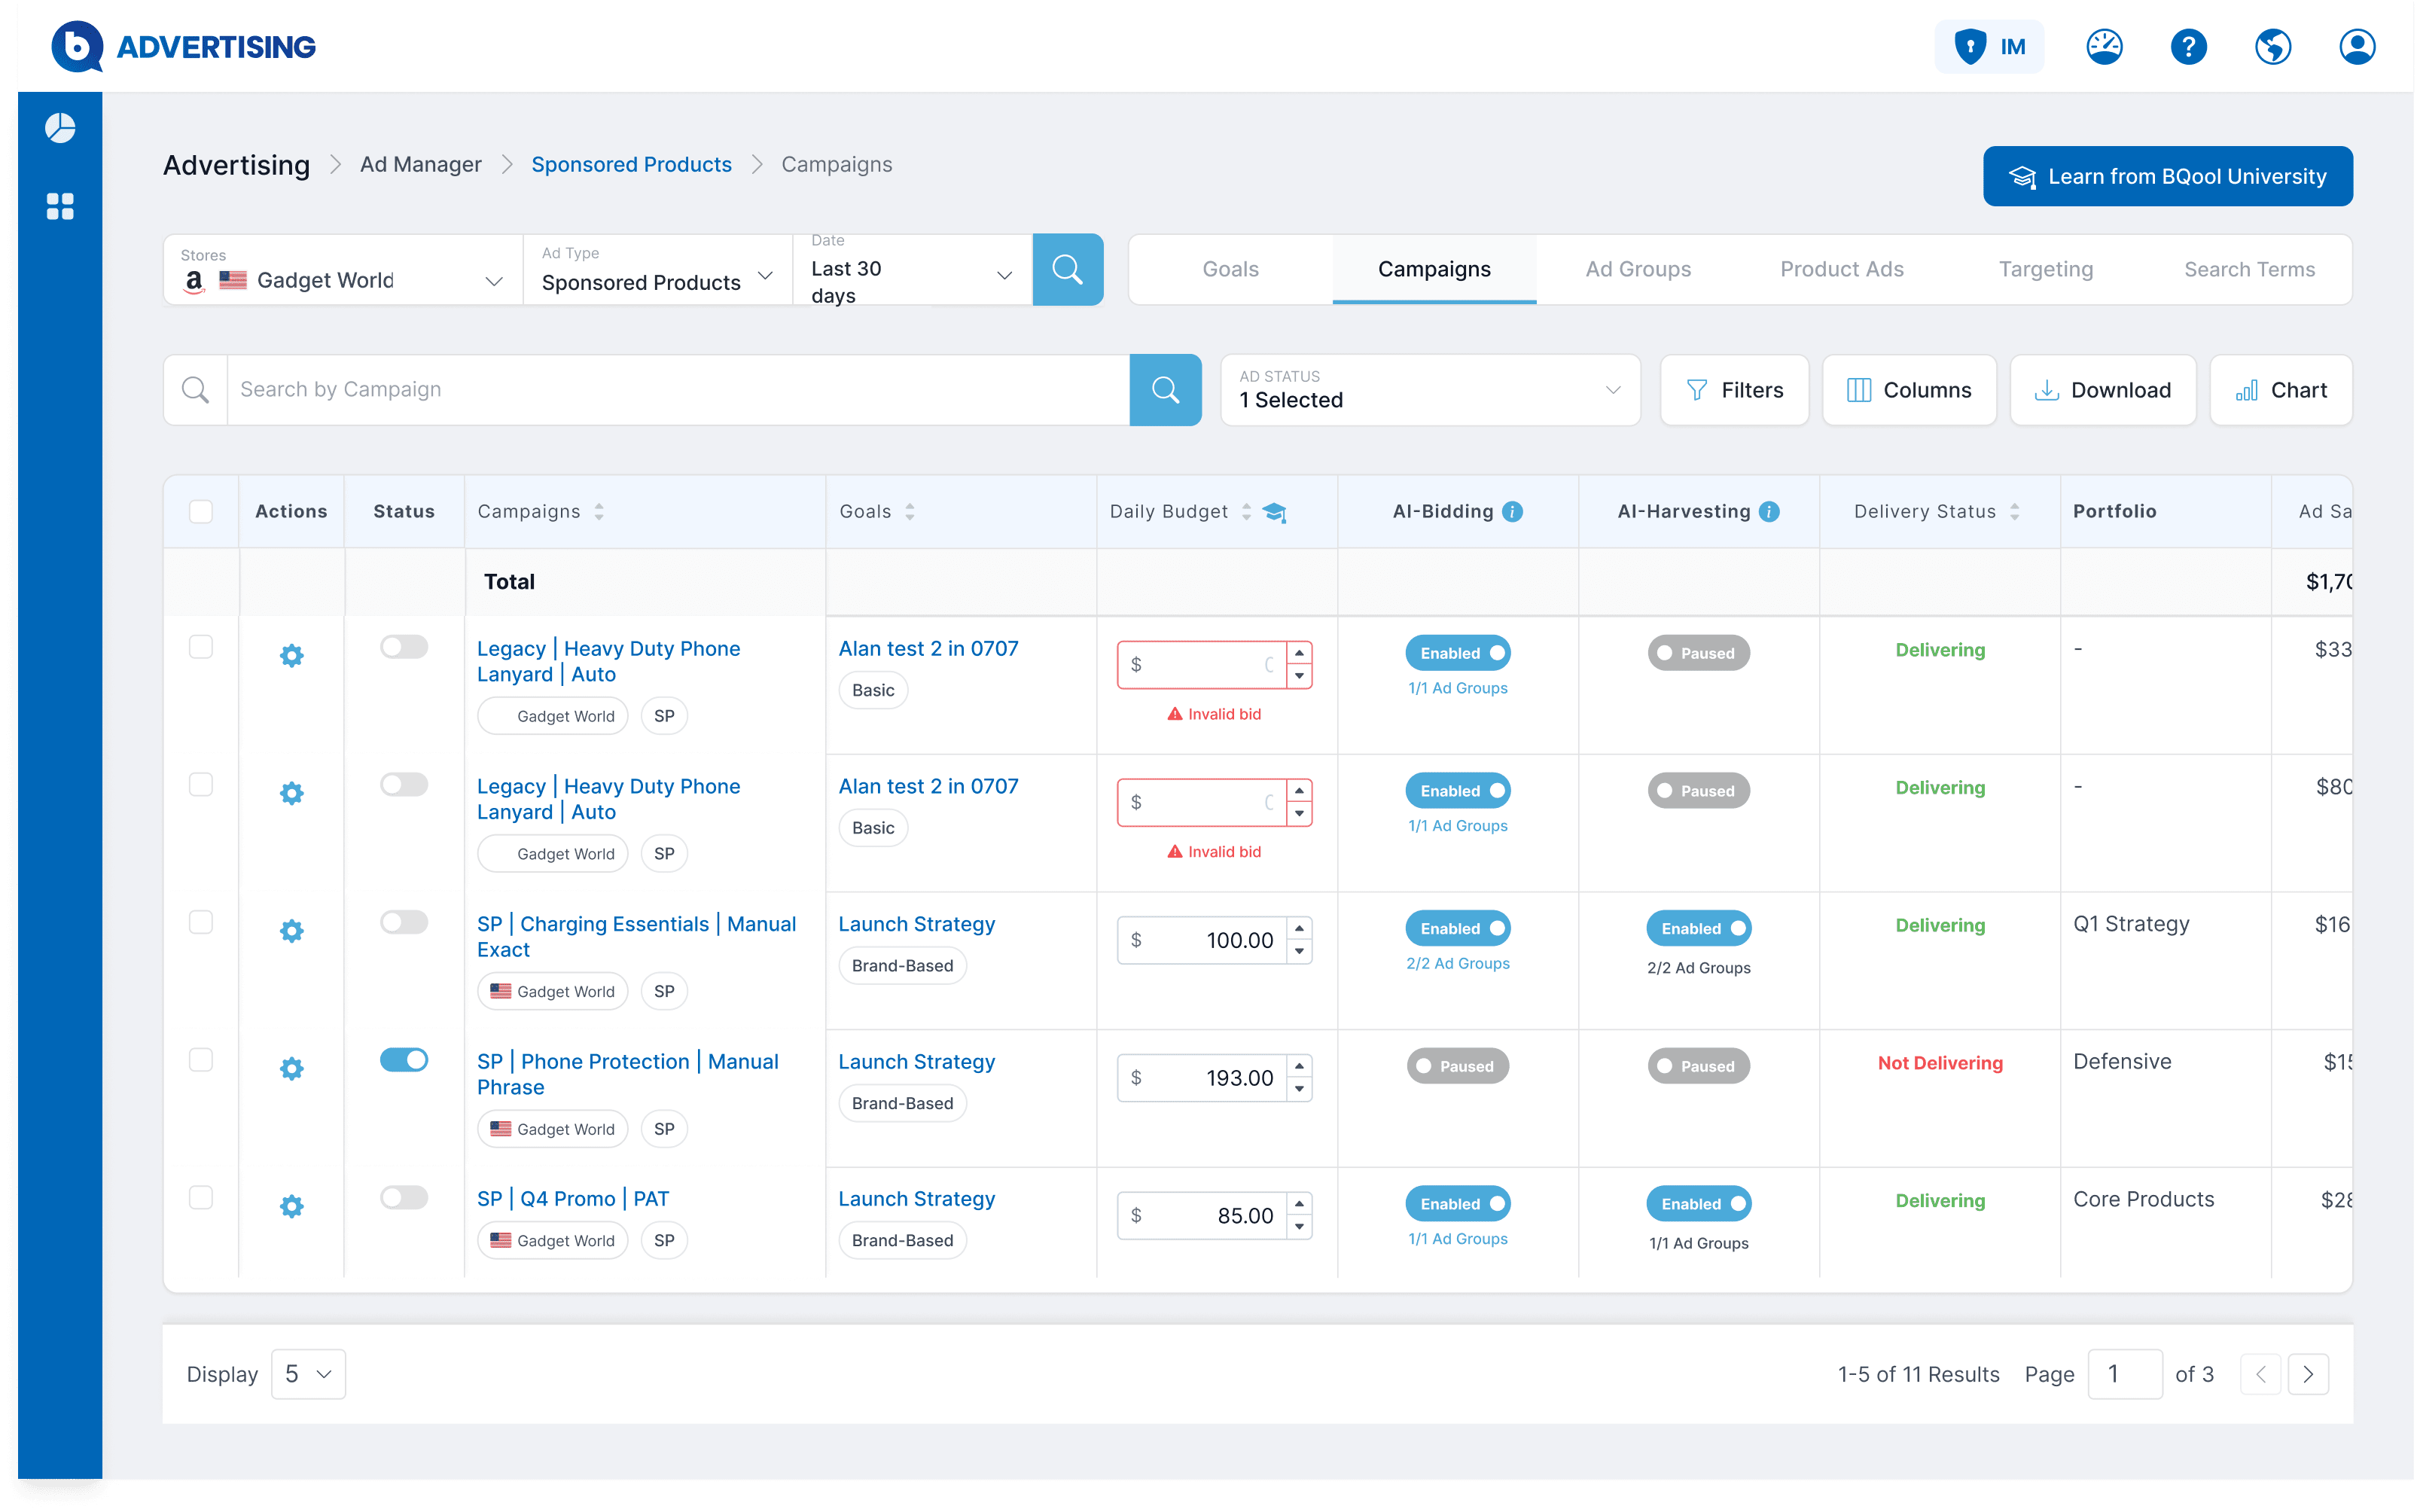Open the Display rows-per-page dropdown
This screenshot has height=1512, width=2417.
[x=308, y=1373]
